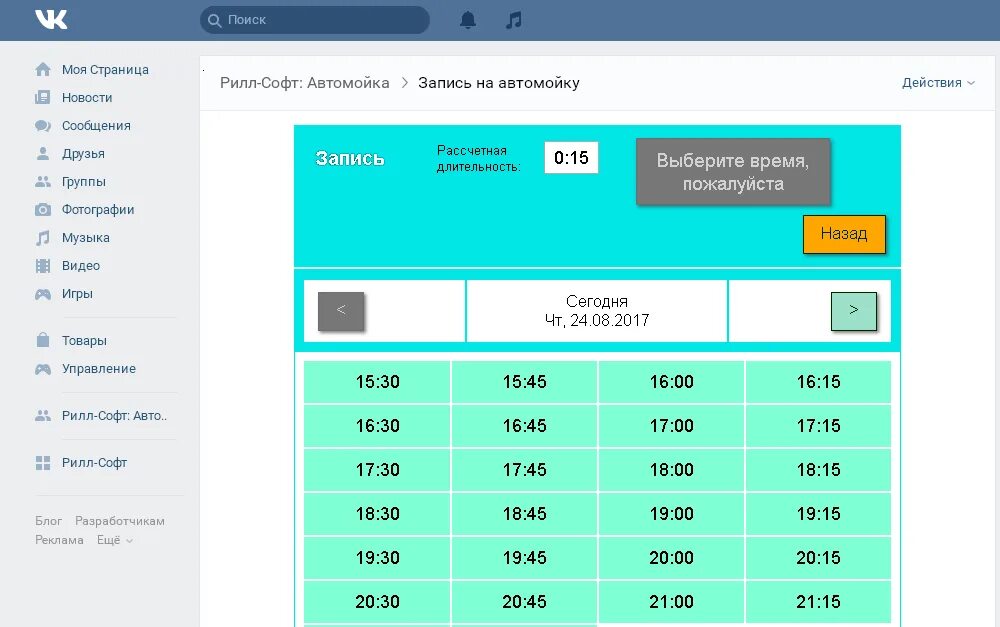
Task: Open the Действия dropdown
Action: pos(938,83)
